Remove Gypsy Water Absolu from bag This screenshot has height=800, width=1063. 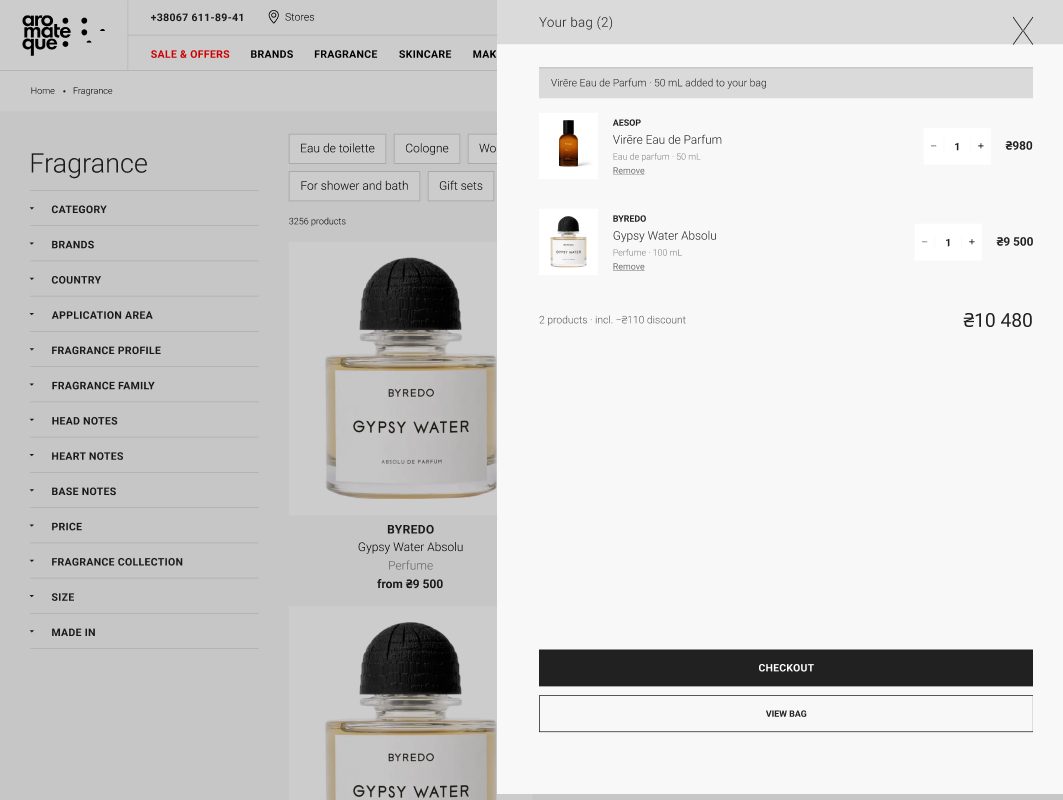click(x=628, y=267)
